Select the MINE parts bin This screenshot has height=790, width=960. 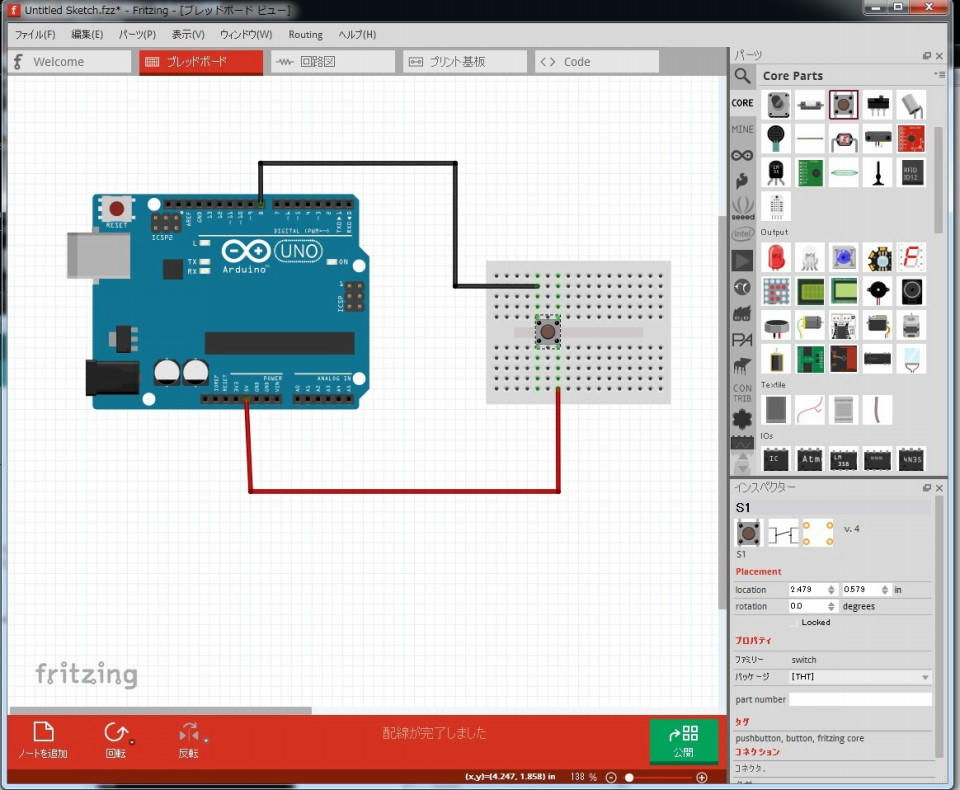click(x=742, y=129)
